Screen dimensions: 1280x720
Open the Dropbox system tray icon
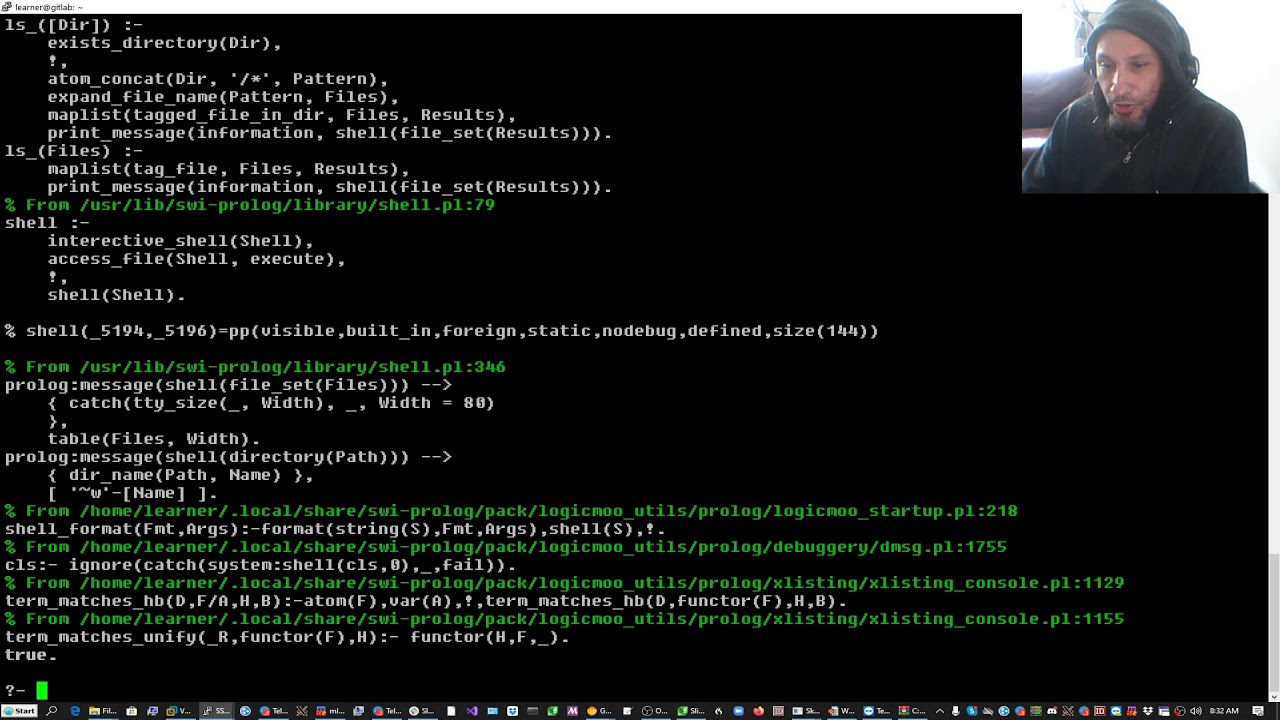point(1148,711)
